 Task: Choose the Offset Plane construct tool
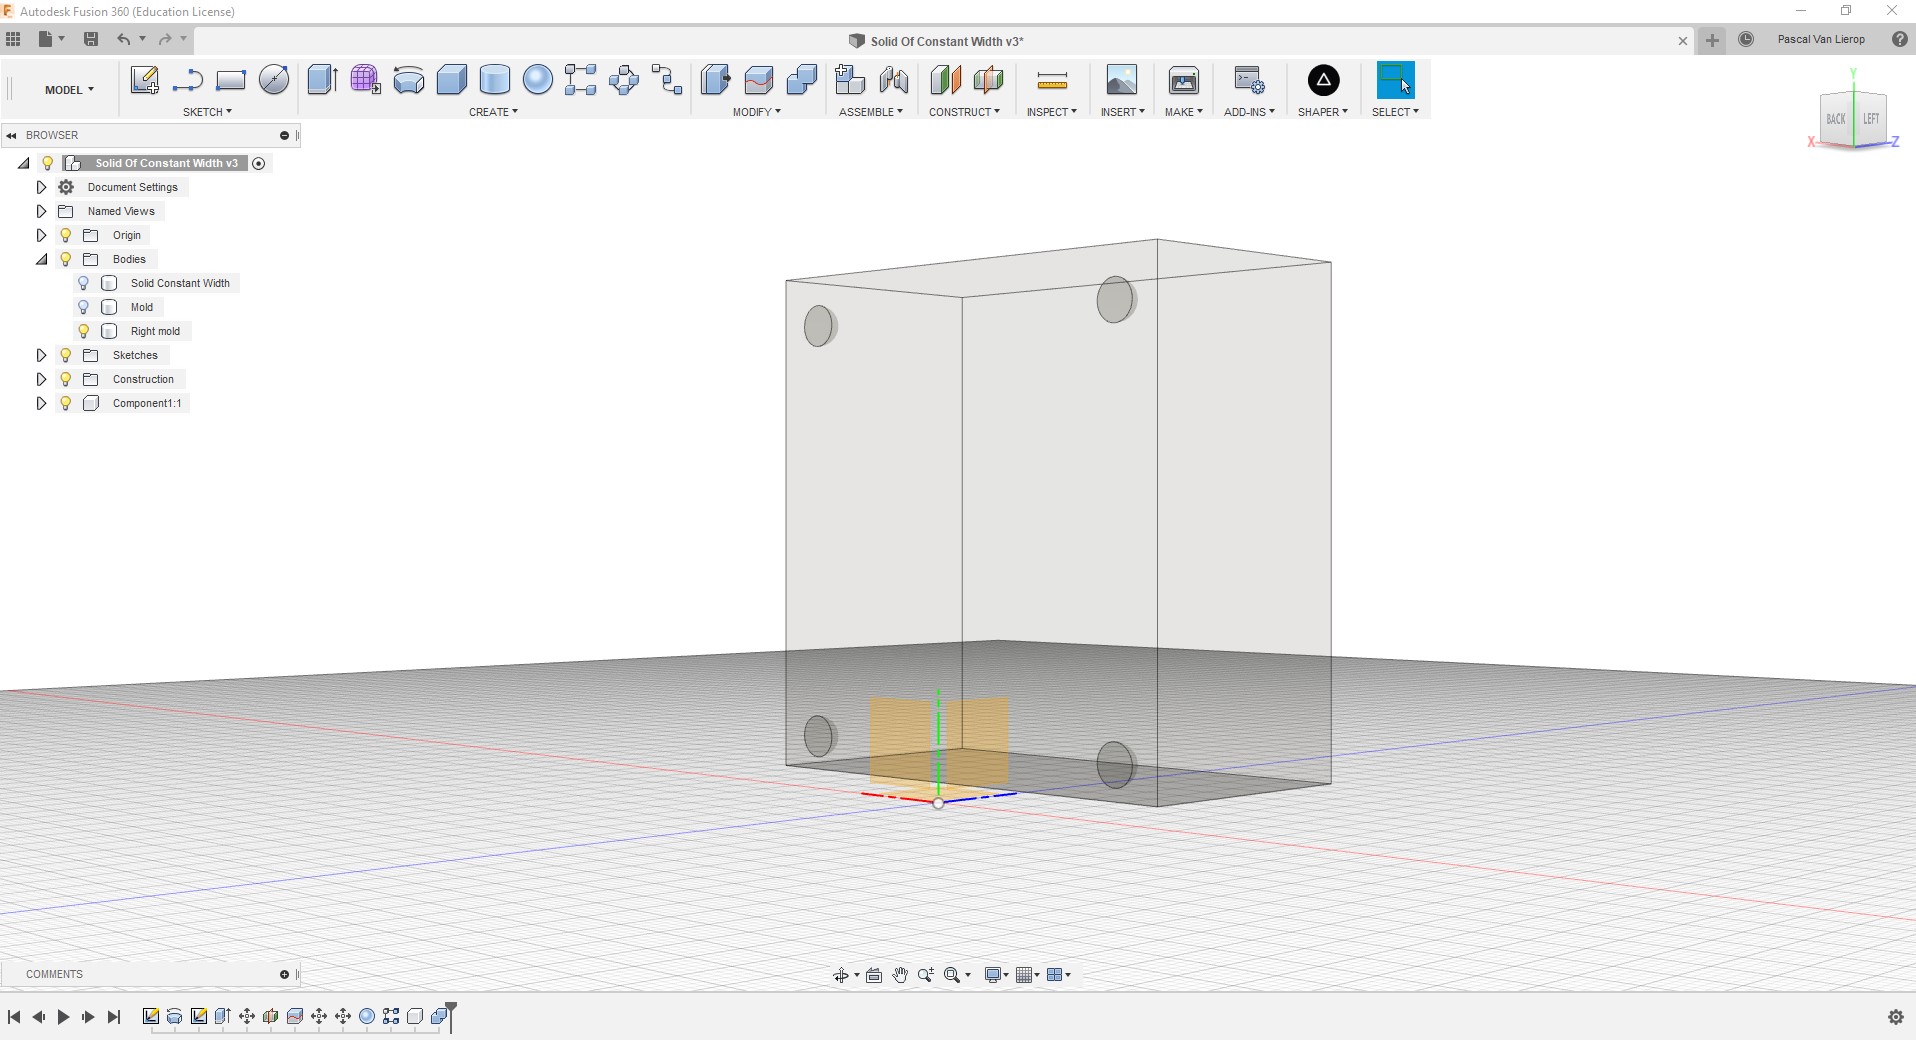[945, 80]
